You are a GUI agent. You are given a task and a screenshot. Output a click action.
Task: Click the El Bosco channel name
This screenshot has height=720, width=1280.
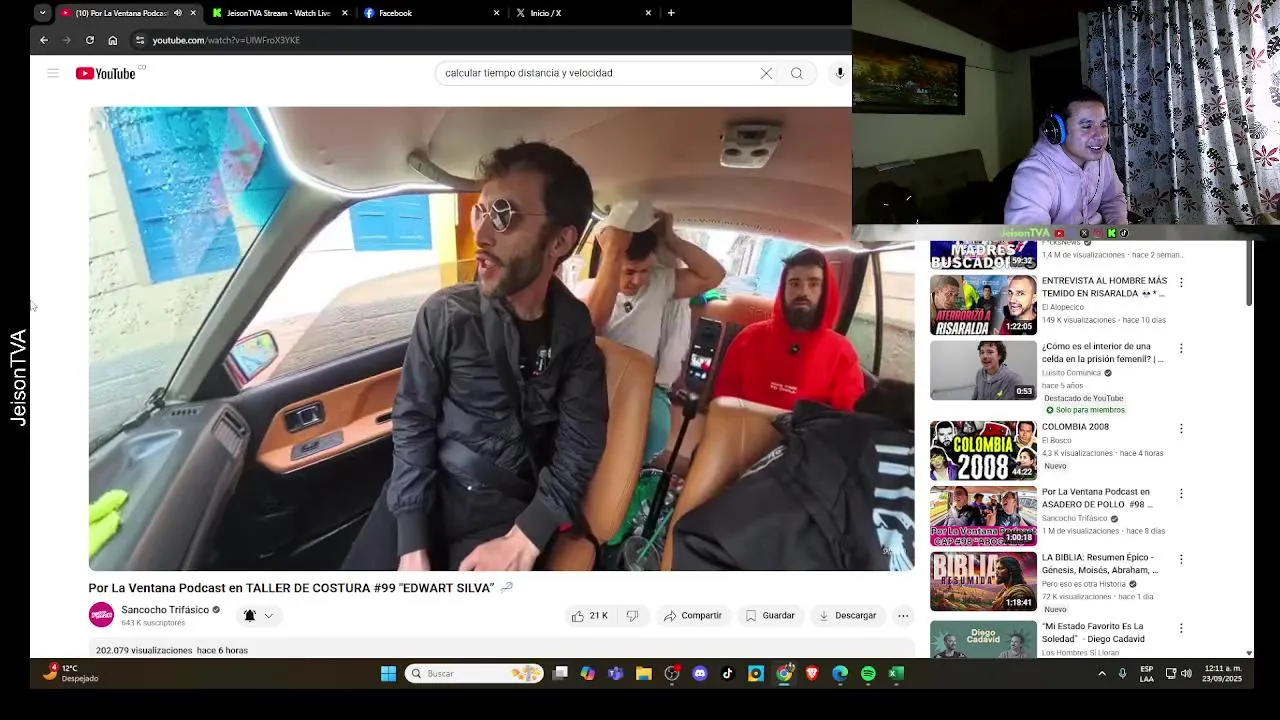1058,440
